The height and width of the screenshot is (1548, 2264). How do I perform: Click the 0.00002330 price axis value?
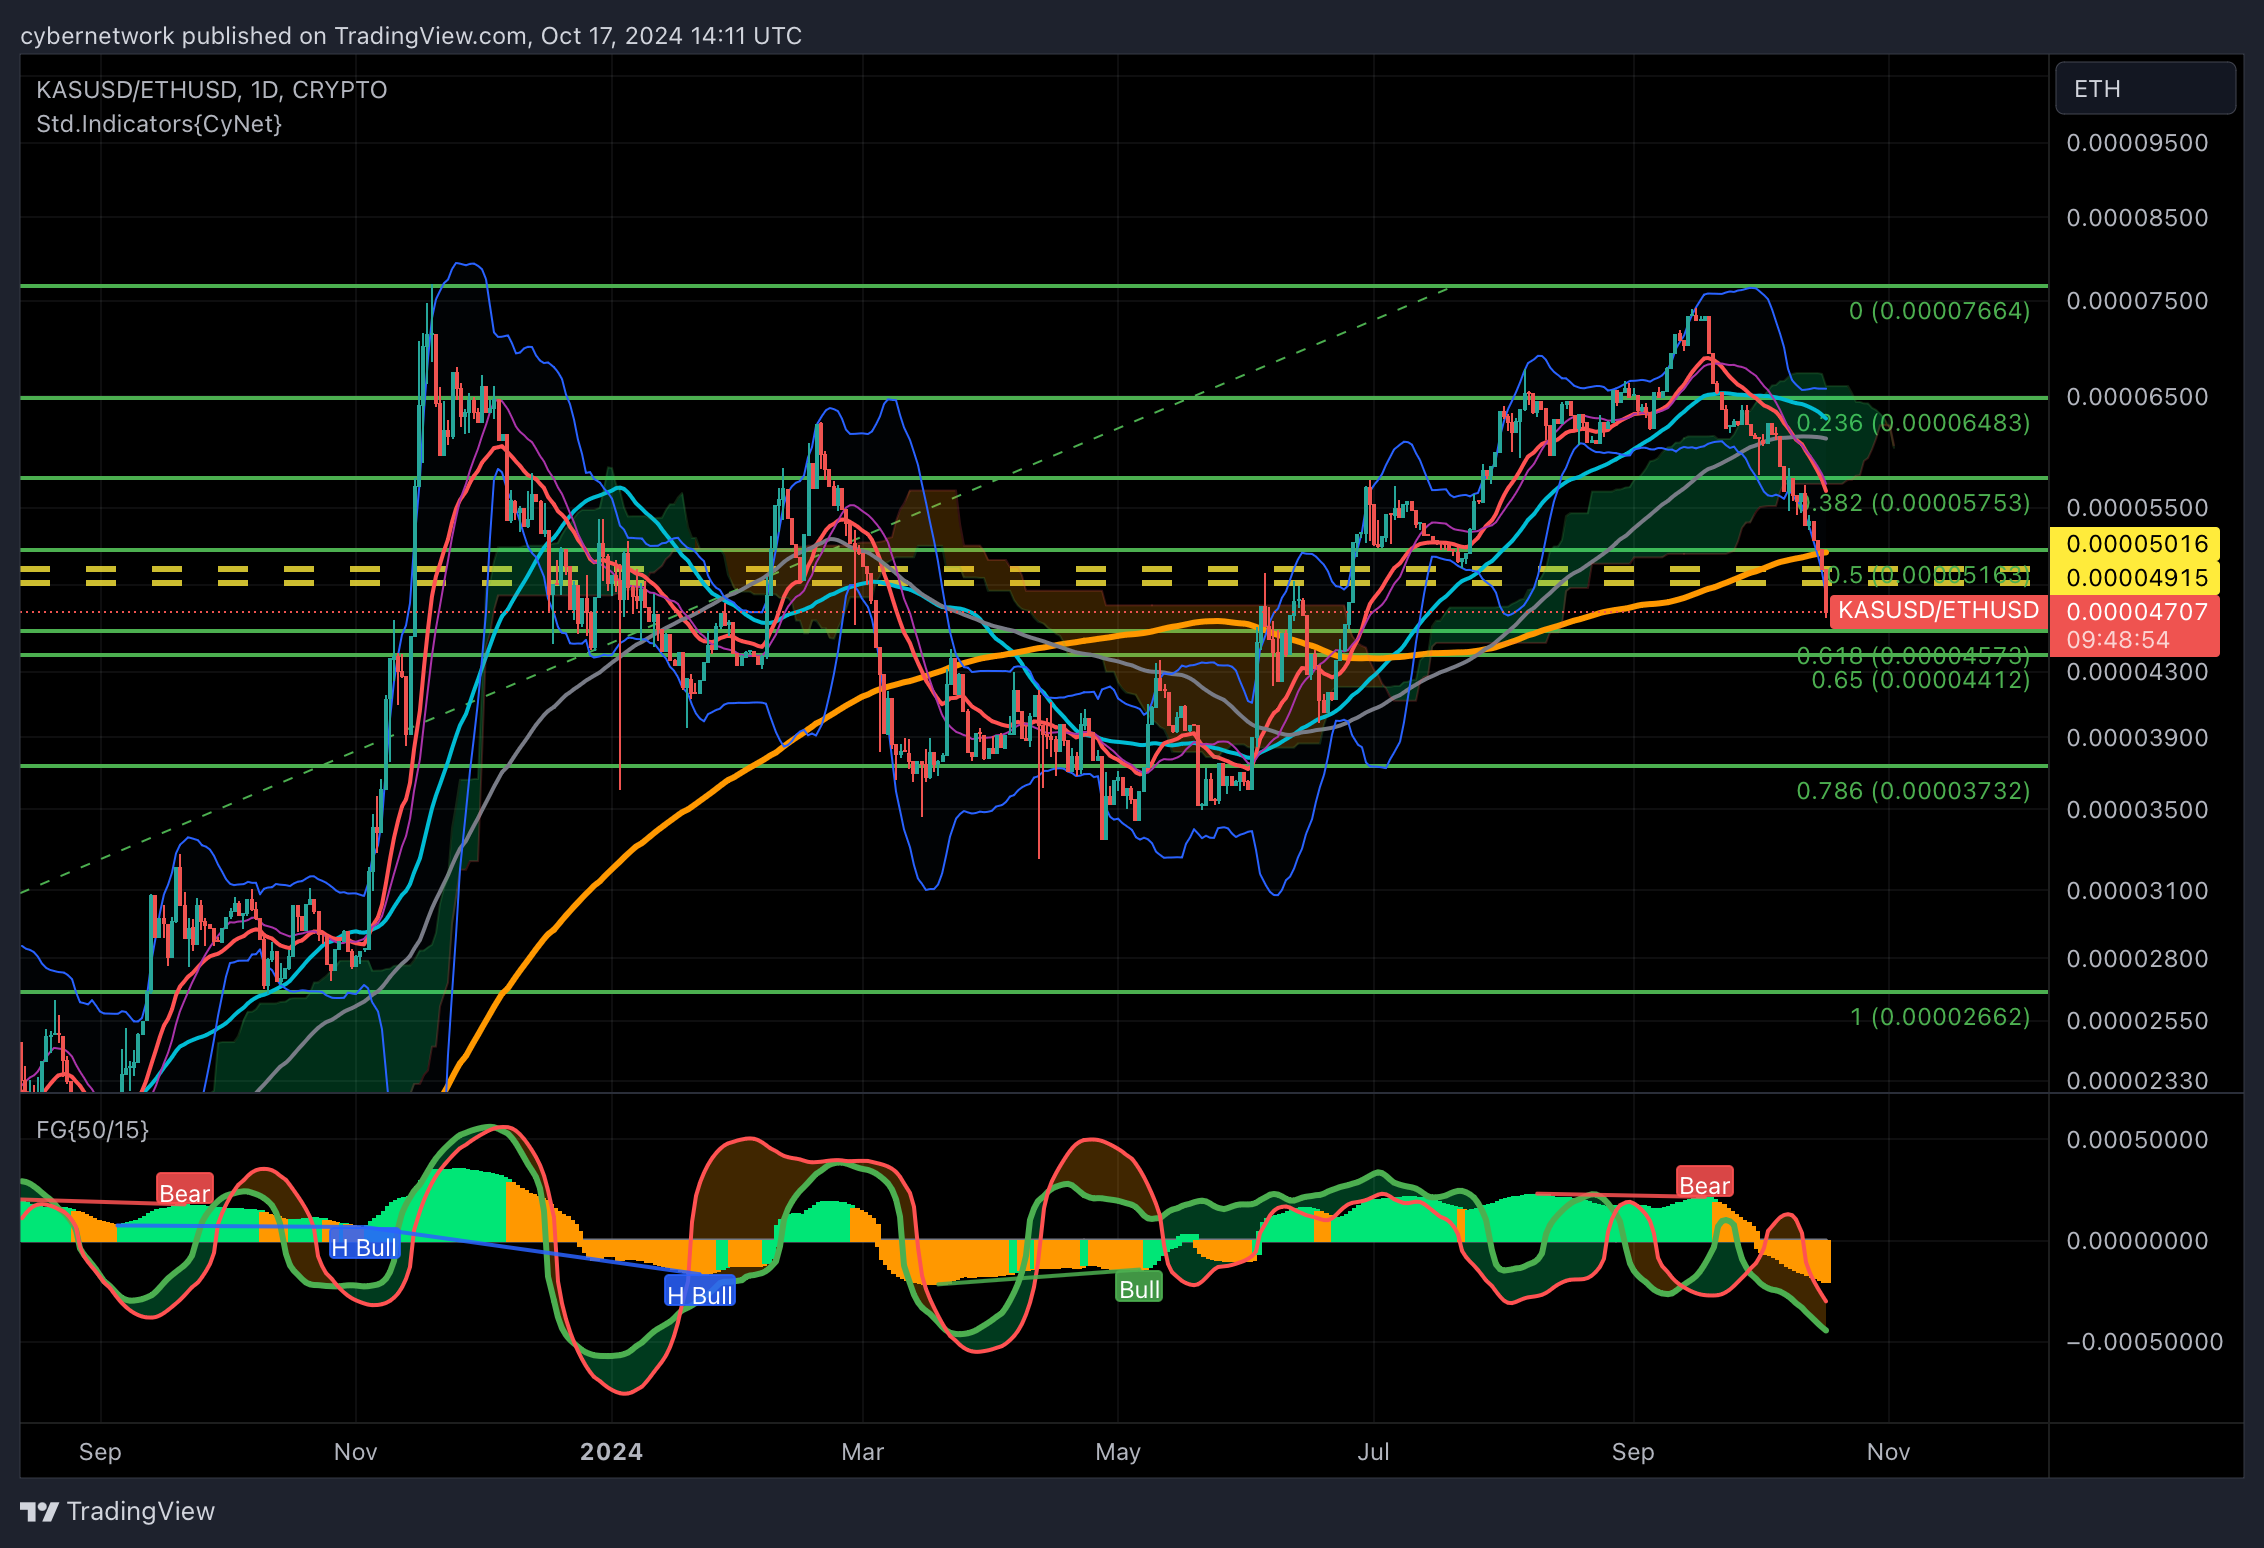pos(2137,1080)
